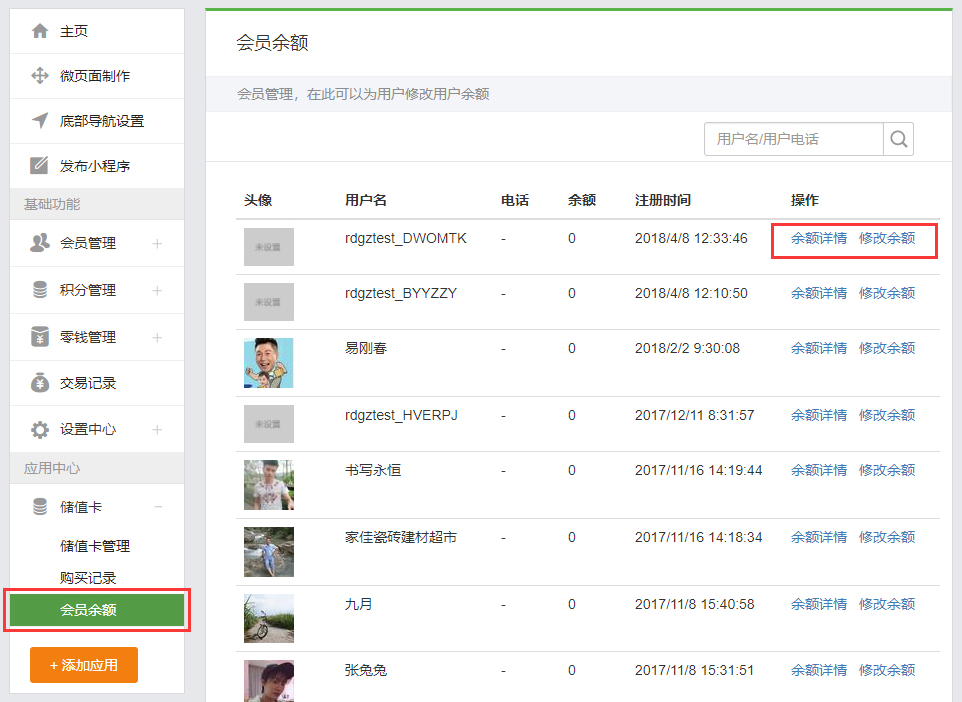Click 修改余额 for 易刚春
Viewport: 962px width, 702px height.
887,348
